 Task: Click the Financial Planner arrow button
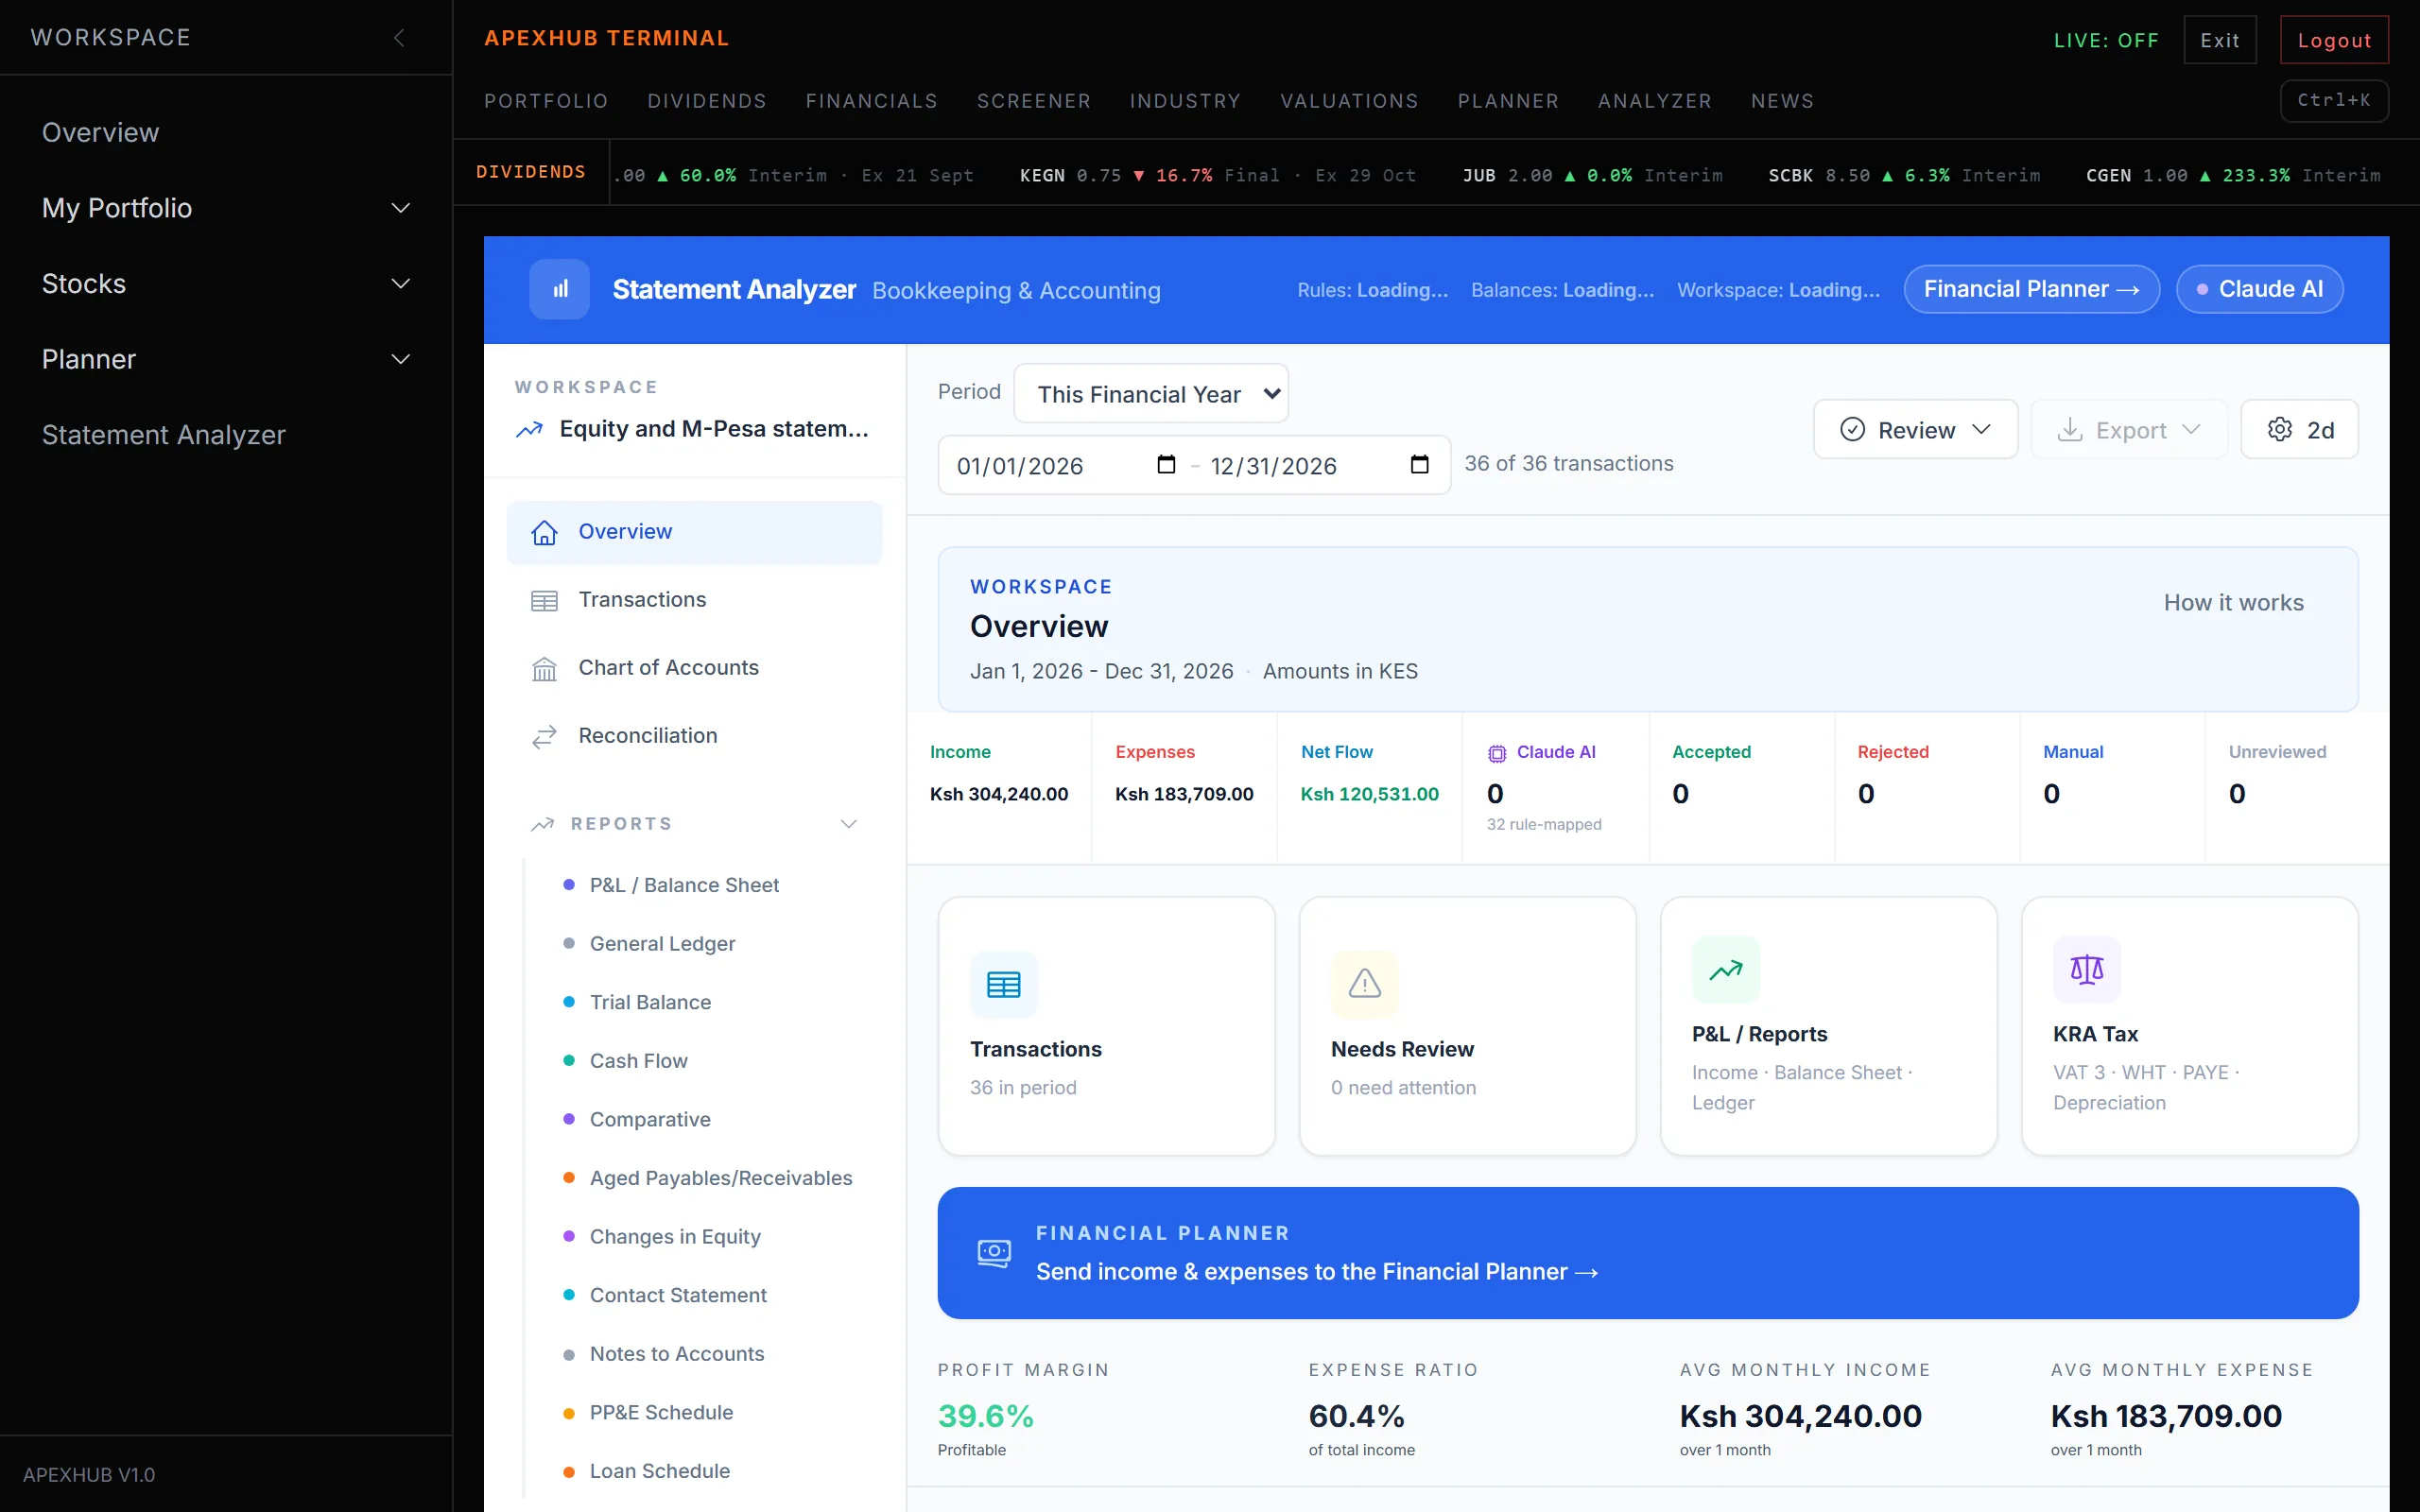[x=2031, y=289]
